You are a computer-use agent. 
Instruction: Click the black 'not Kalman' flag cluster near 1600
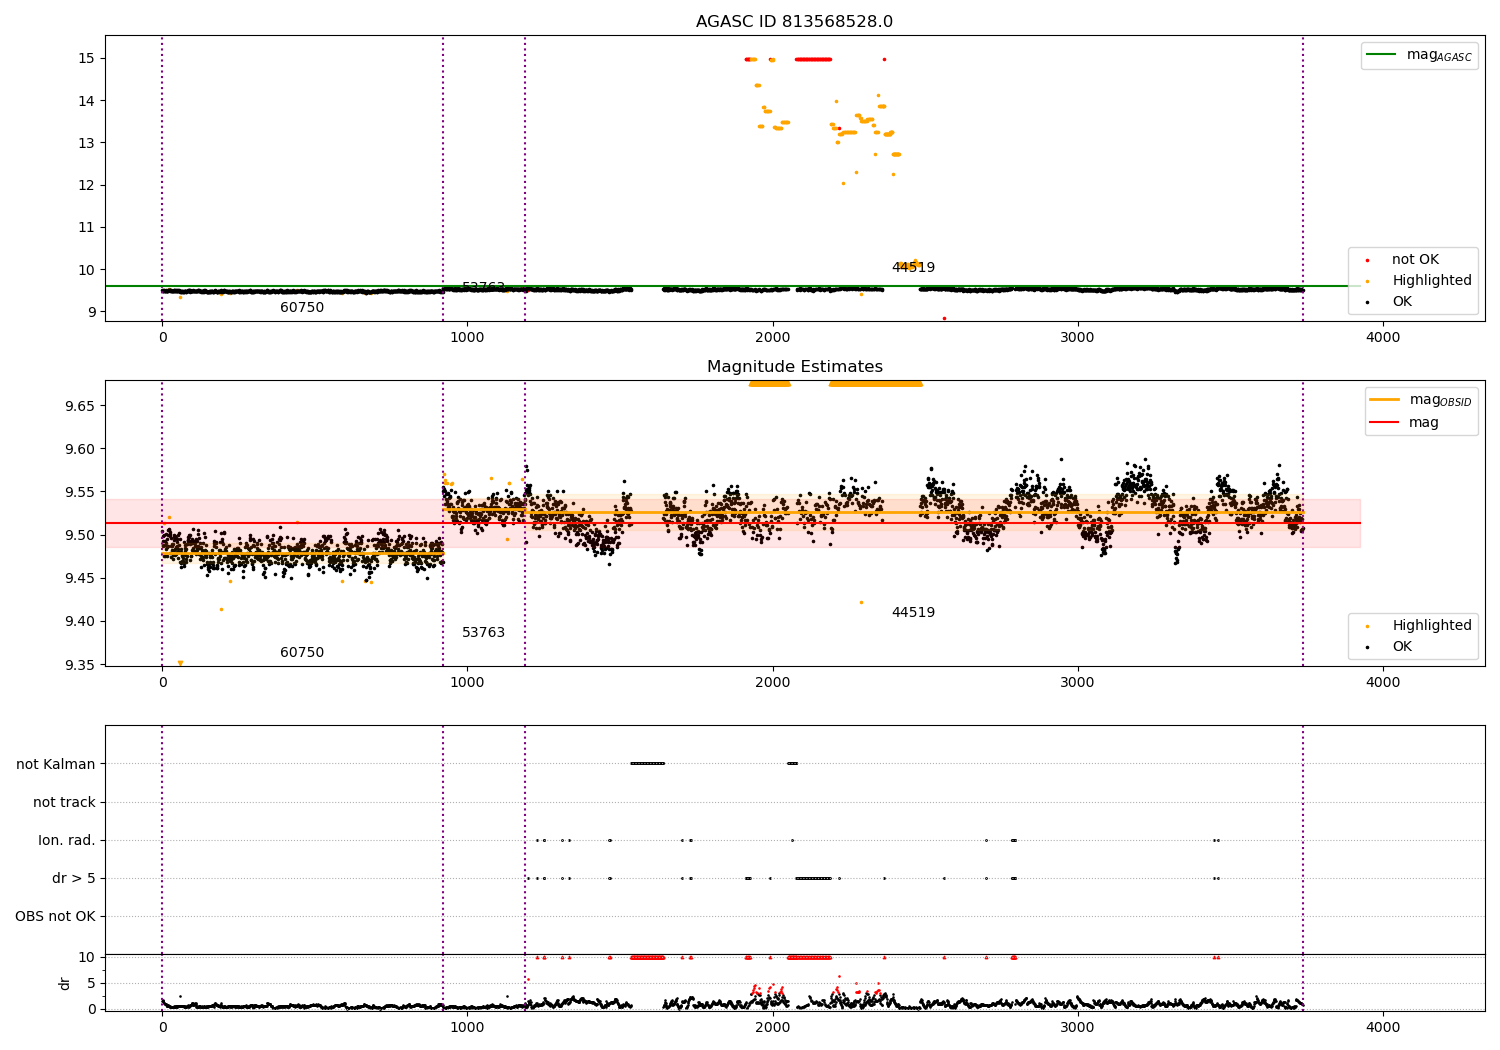648,764
